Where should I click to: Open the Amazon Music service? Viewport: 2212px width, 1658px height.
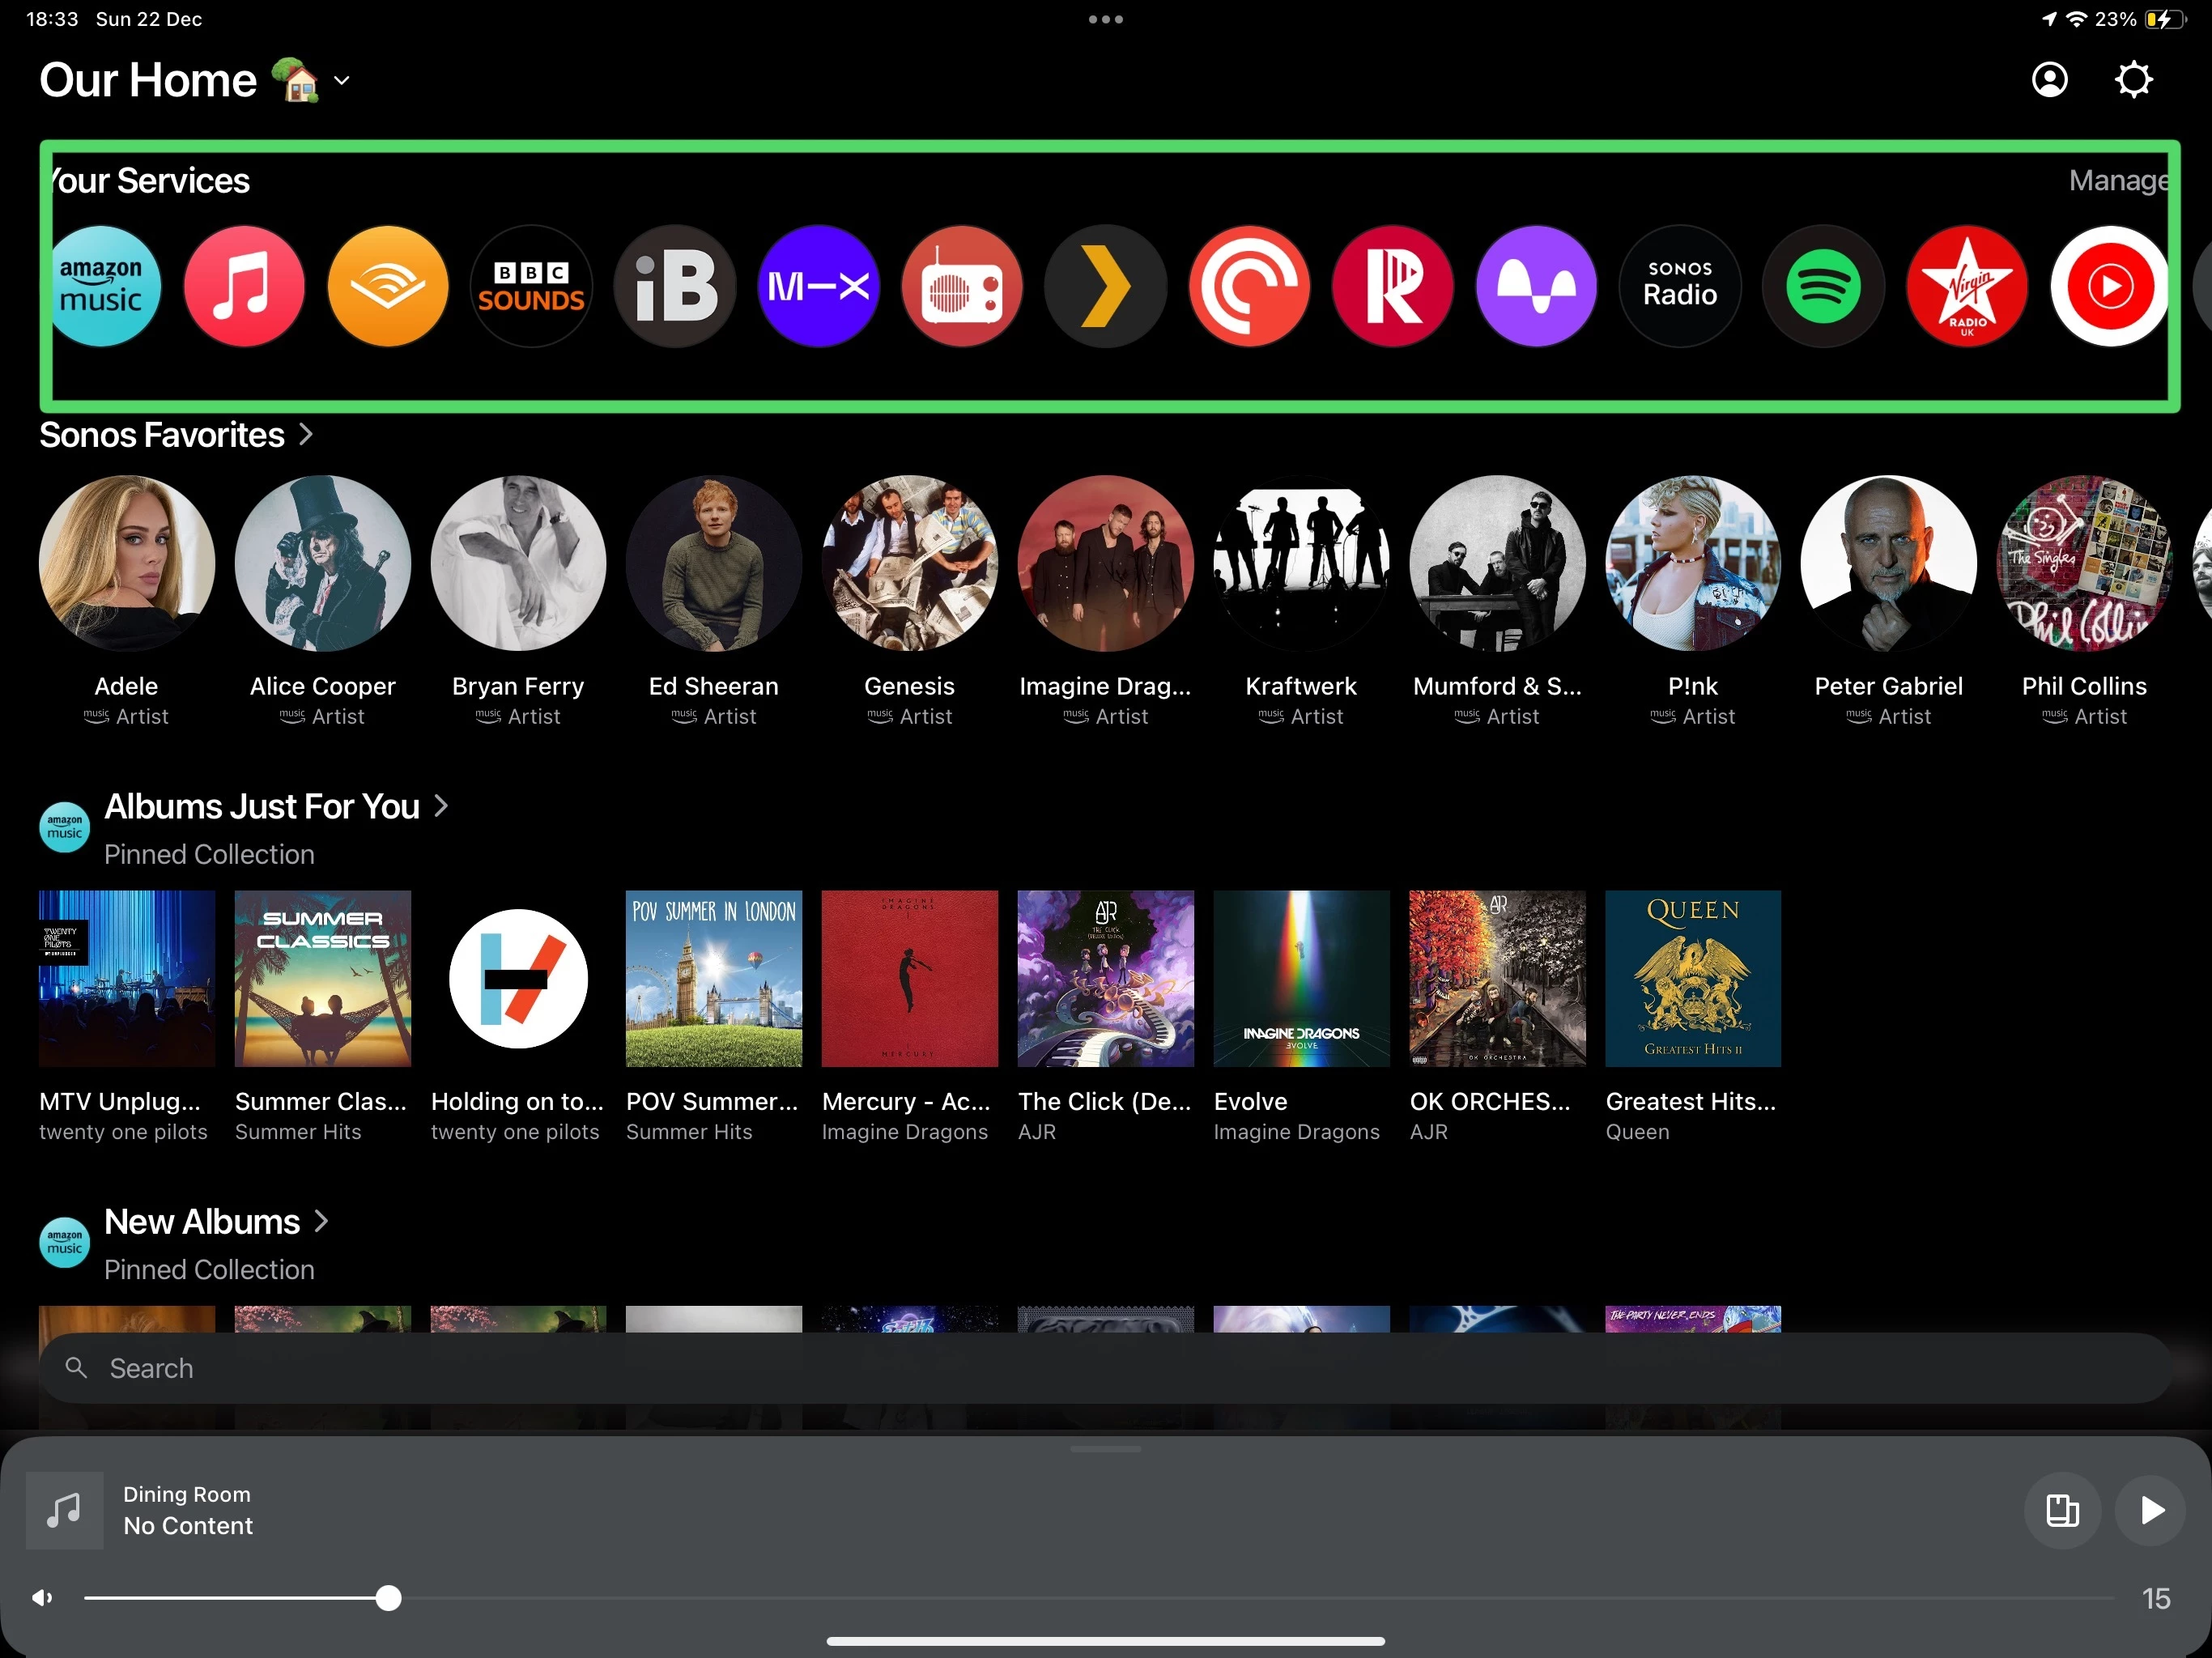tap(102, 286)
